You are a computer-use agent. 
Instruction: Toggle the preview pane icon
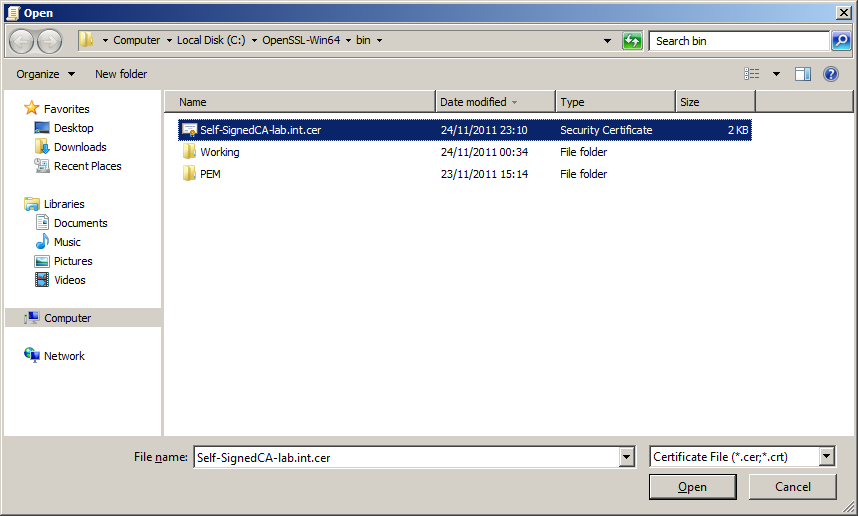(802, 74)
